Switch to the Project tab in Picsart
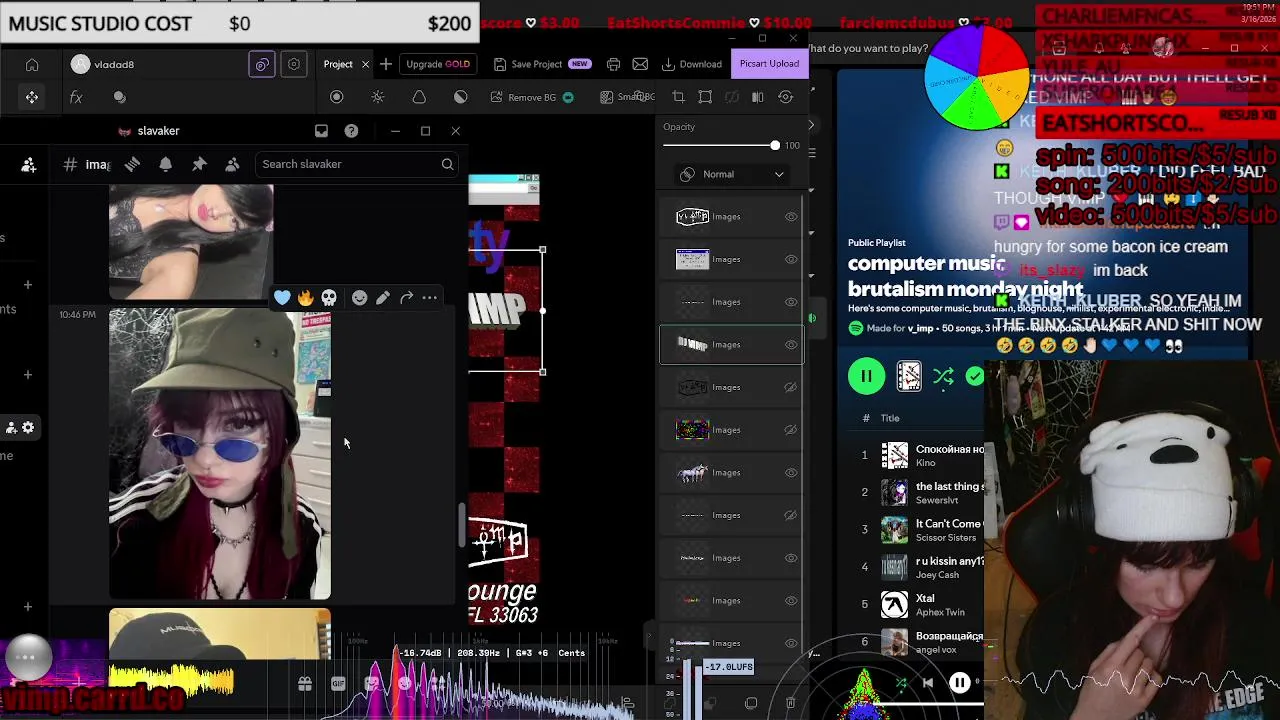1280x720 pixels. point(338,64)
